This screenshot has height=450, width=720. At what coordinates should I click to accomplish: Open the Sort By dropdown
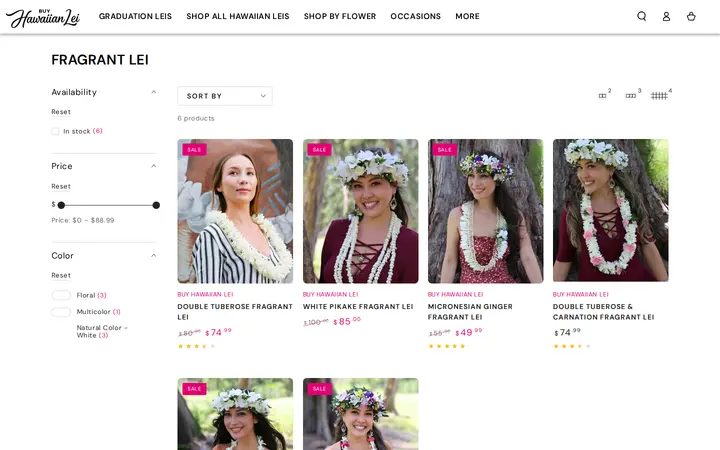225,96
